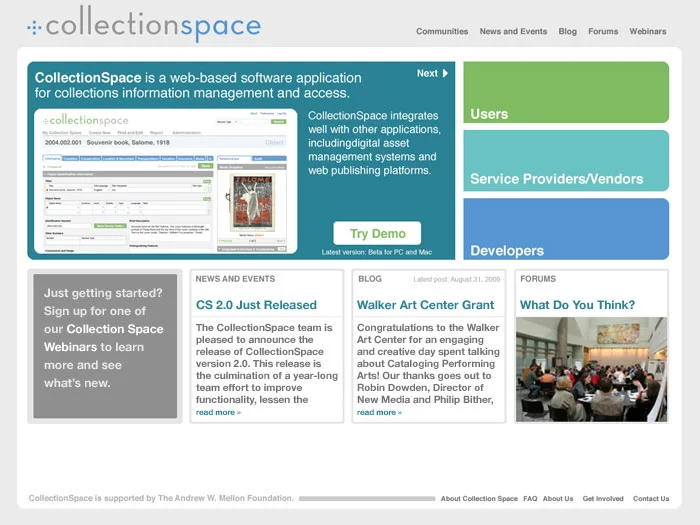
Task: Open the Communities menu item
Action: [x=442, y=31]
